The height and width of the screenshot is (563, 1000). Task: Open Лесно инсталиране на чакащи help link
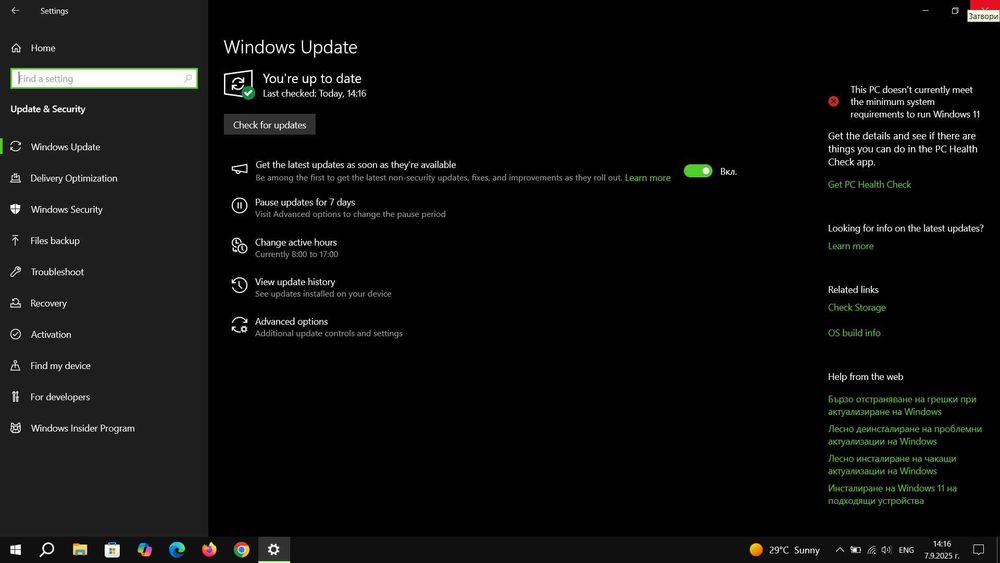tap(892, 465)
